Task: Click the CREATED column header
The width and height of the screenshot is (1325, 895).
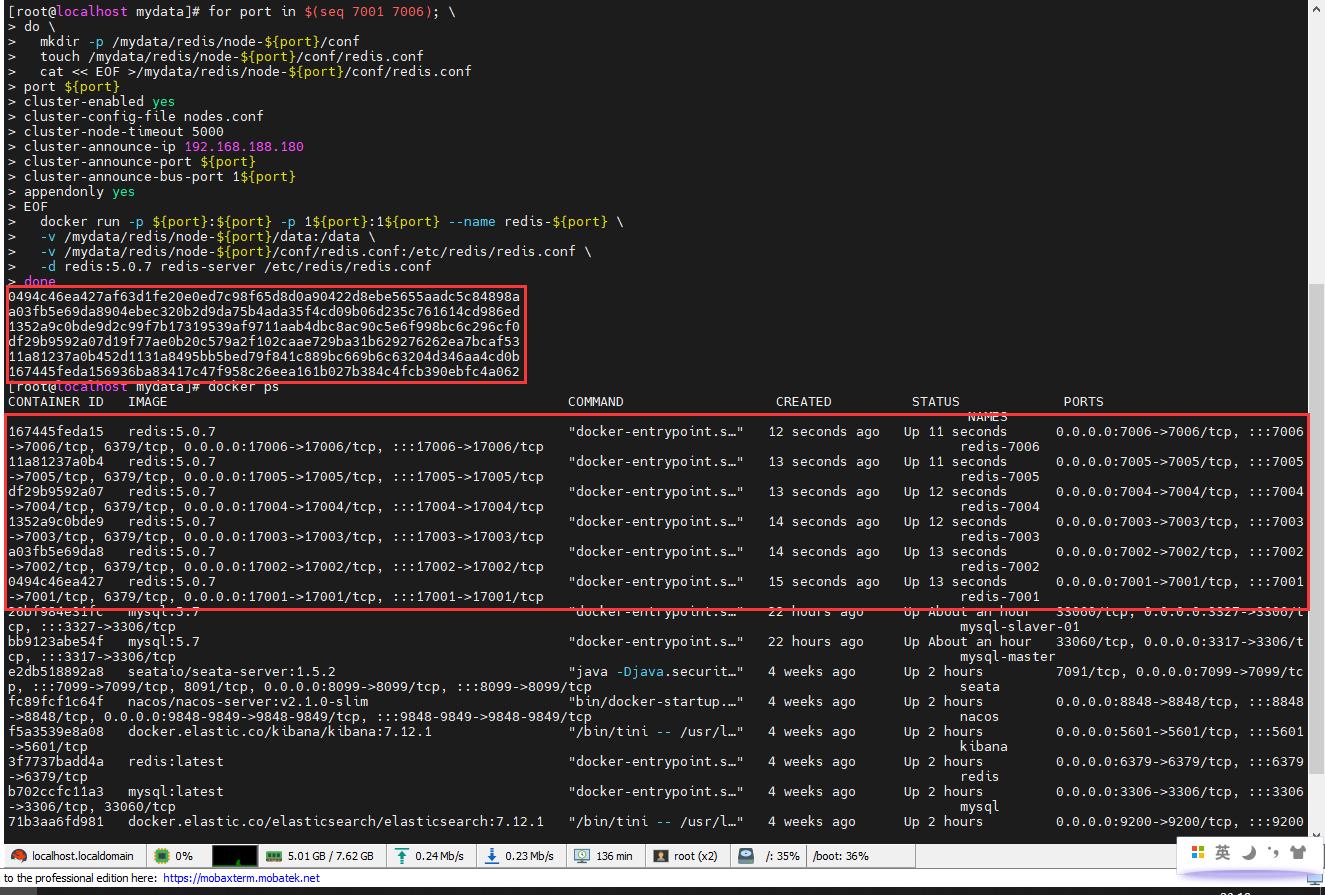Action: point(804,402)
